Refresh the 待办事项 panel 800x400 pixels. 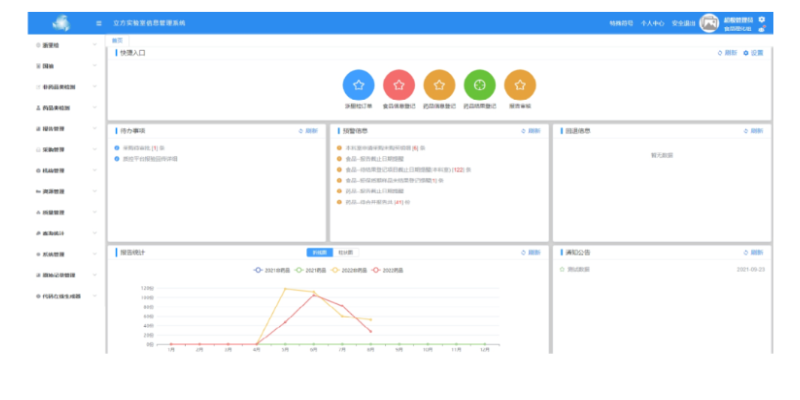tap(308, 131)
